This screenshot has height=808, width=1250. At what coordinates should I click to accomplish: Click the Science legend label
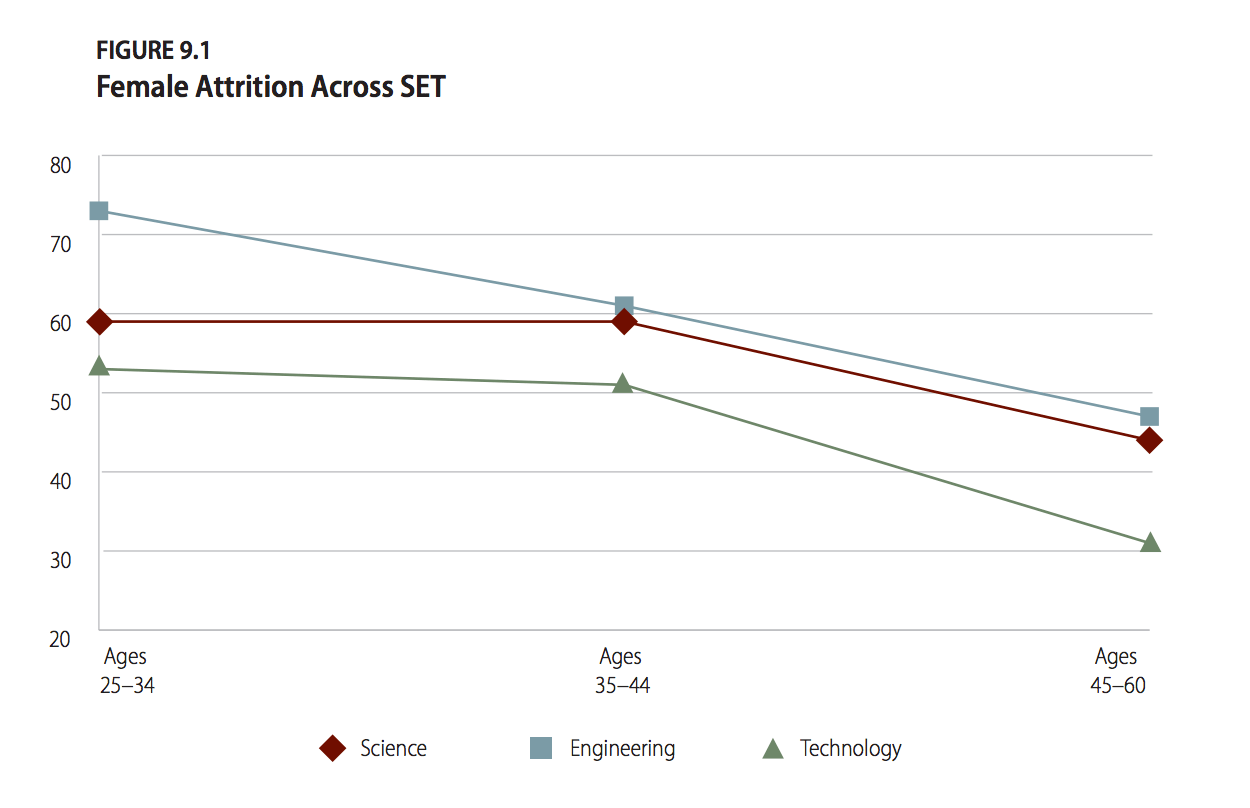(393, 748)
